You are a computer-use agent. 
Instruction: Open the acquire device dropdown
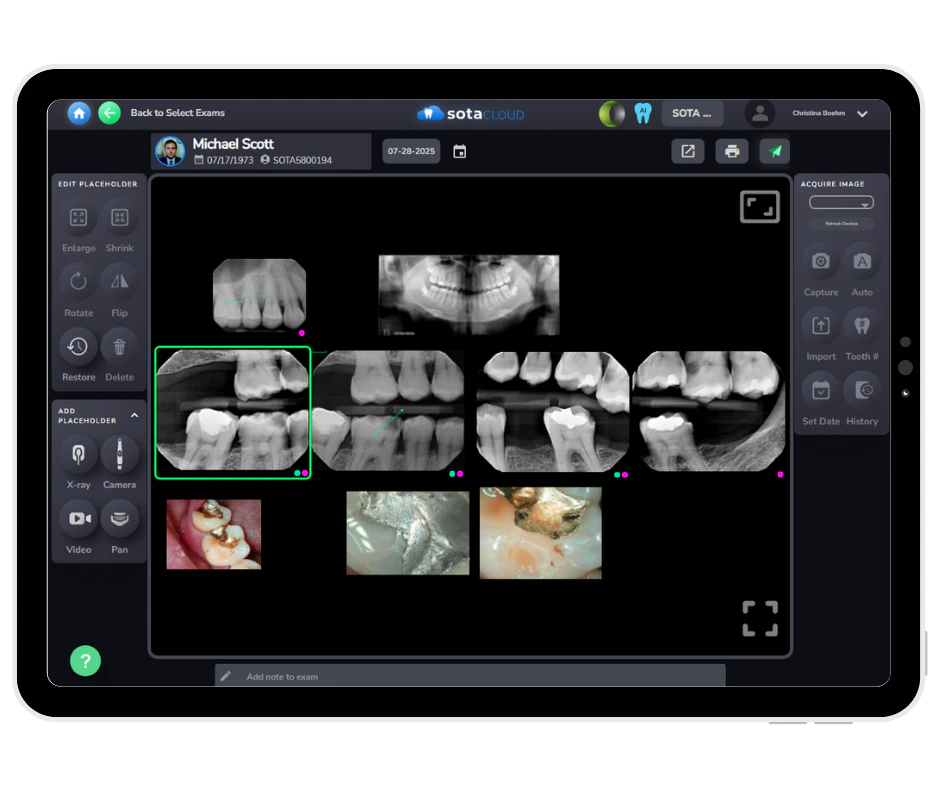click(841, 203)
